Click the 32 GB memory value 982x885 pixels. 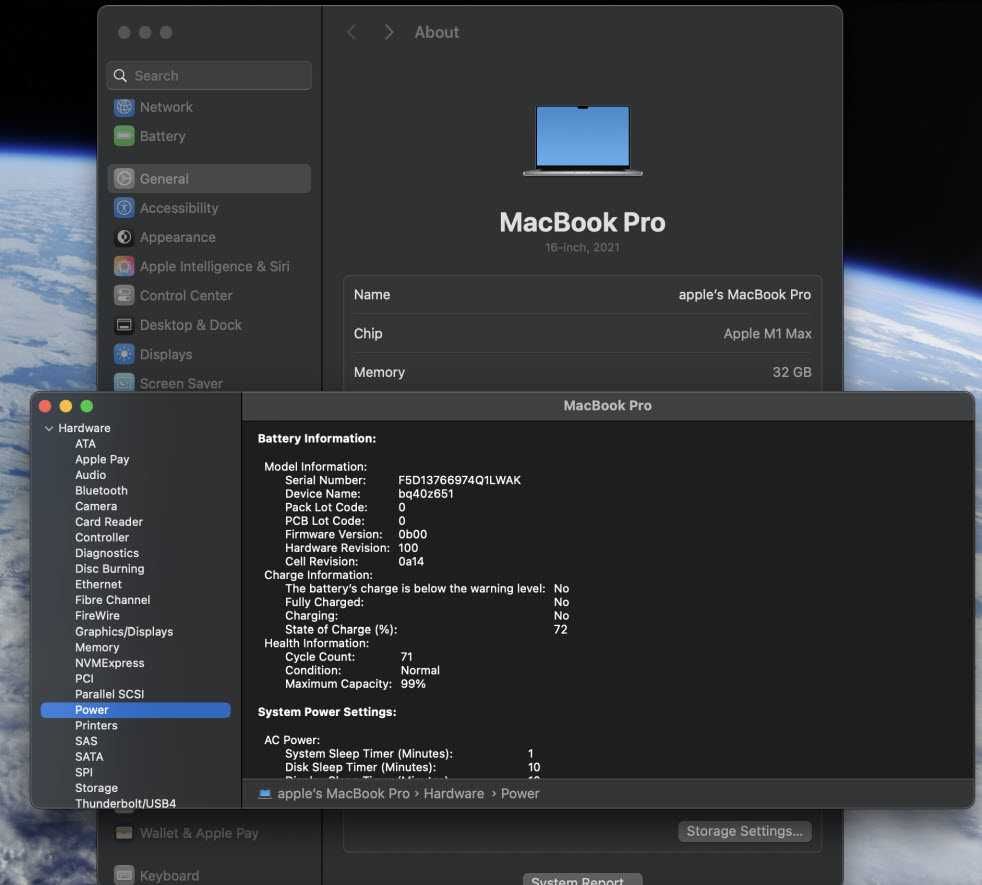[x=792, y=372]
